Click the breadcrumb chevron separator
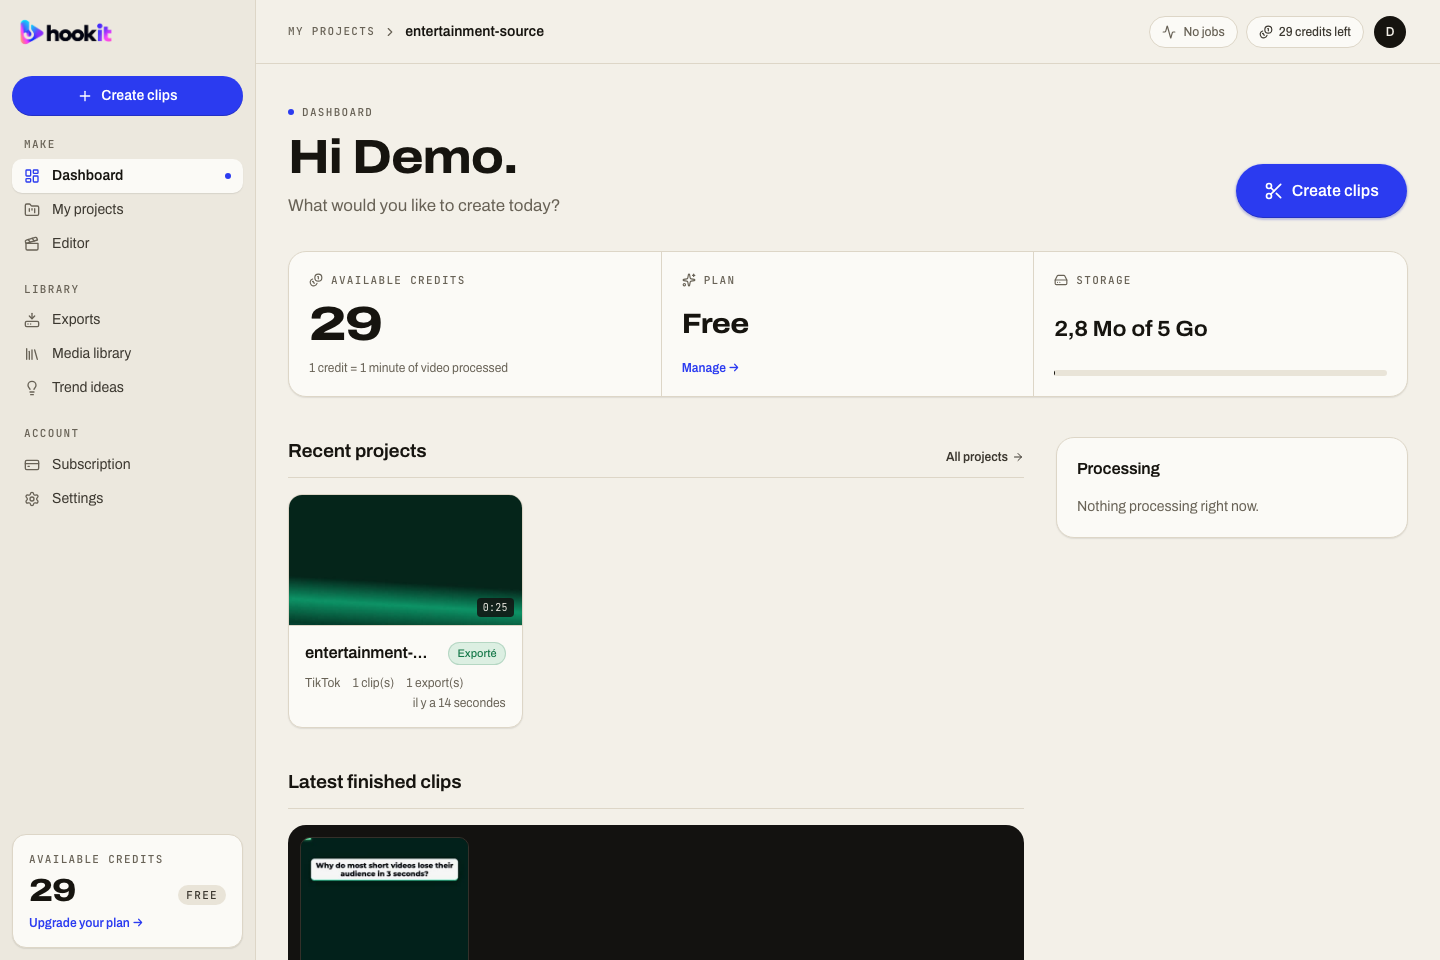The image size is (1440, 960). pyautogui.click(x=390, y=32)
